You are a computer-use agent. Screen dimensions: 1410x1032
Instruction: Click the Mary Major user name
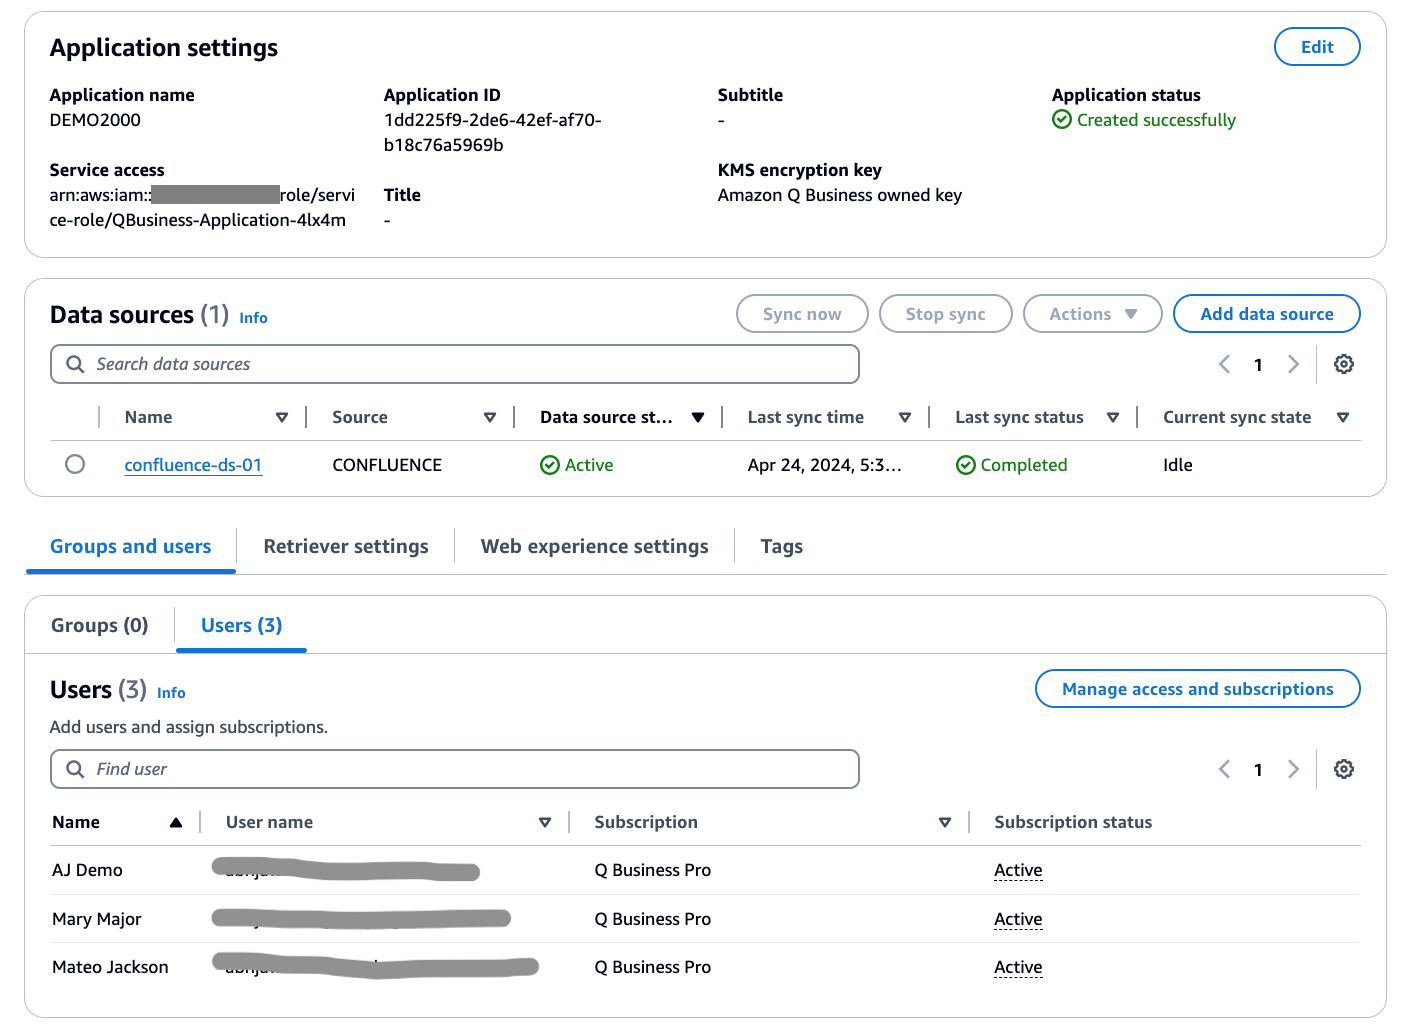point(97,919)
